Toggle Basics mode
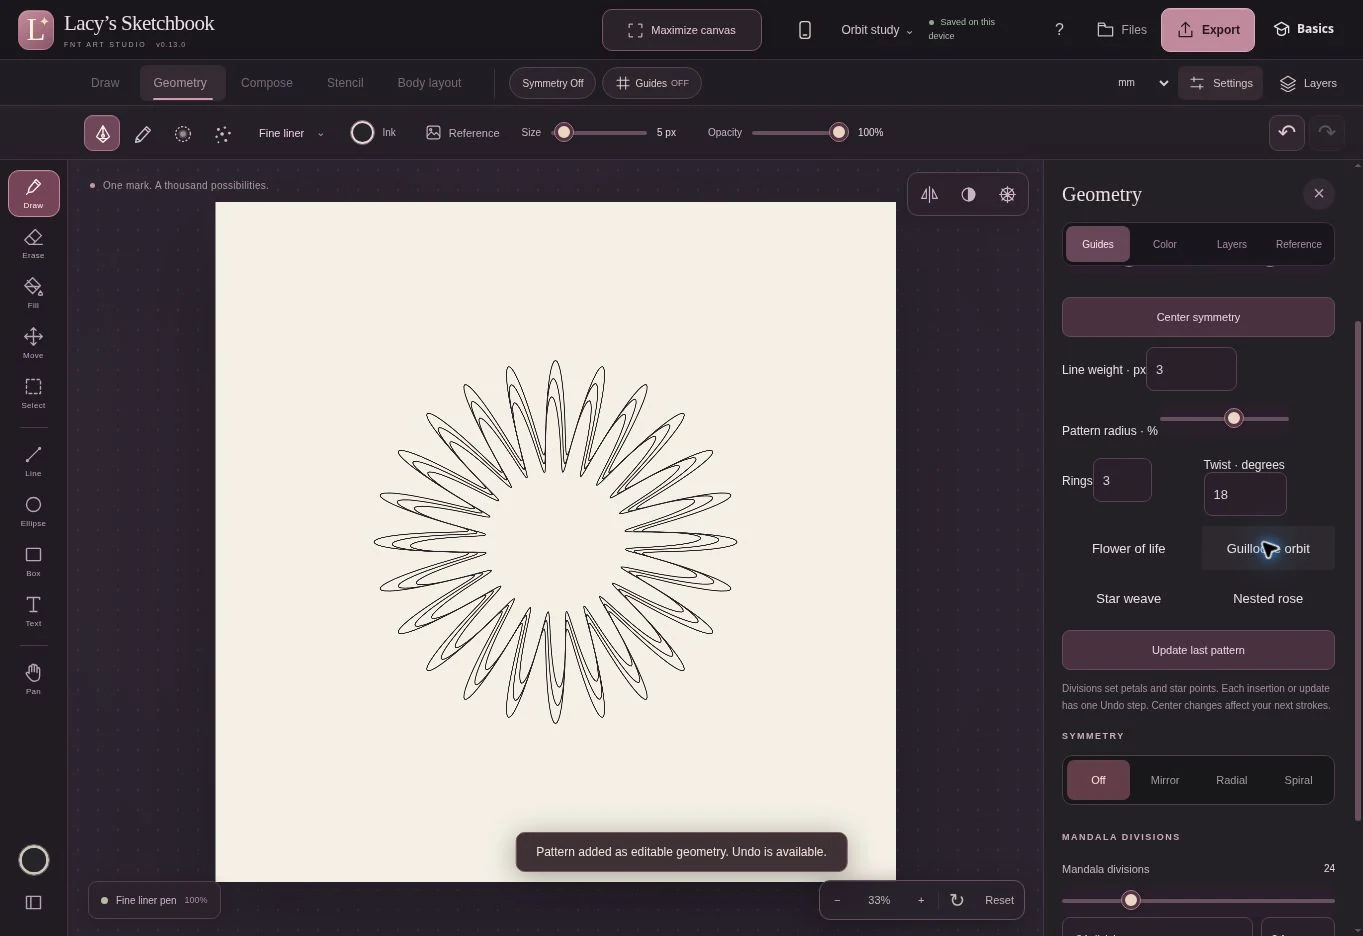Viewport: 1363px width, 936px height. [x=1303, y=29]
